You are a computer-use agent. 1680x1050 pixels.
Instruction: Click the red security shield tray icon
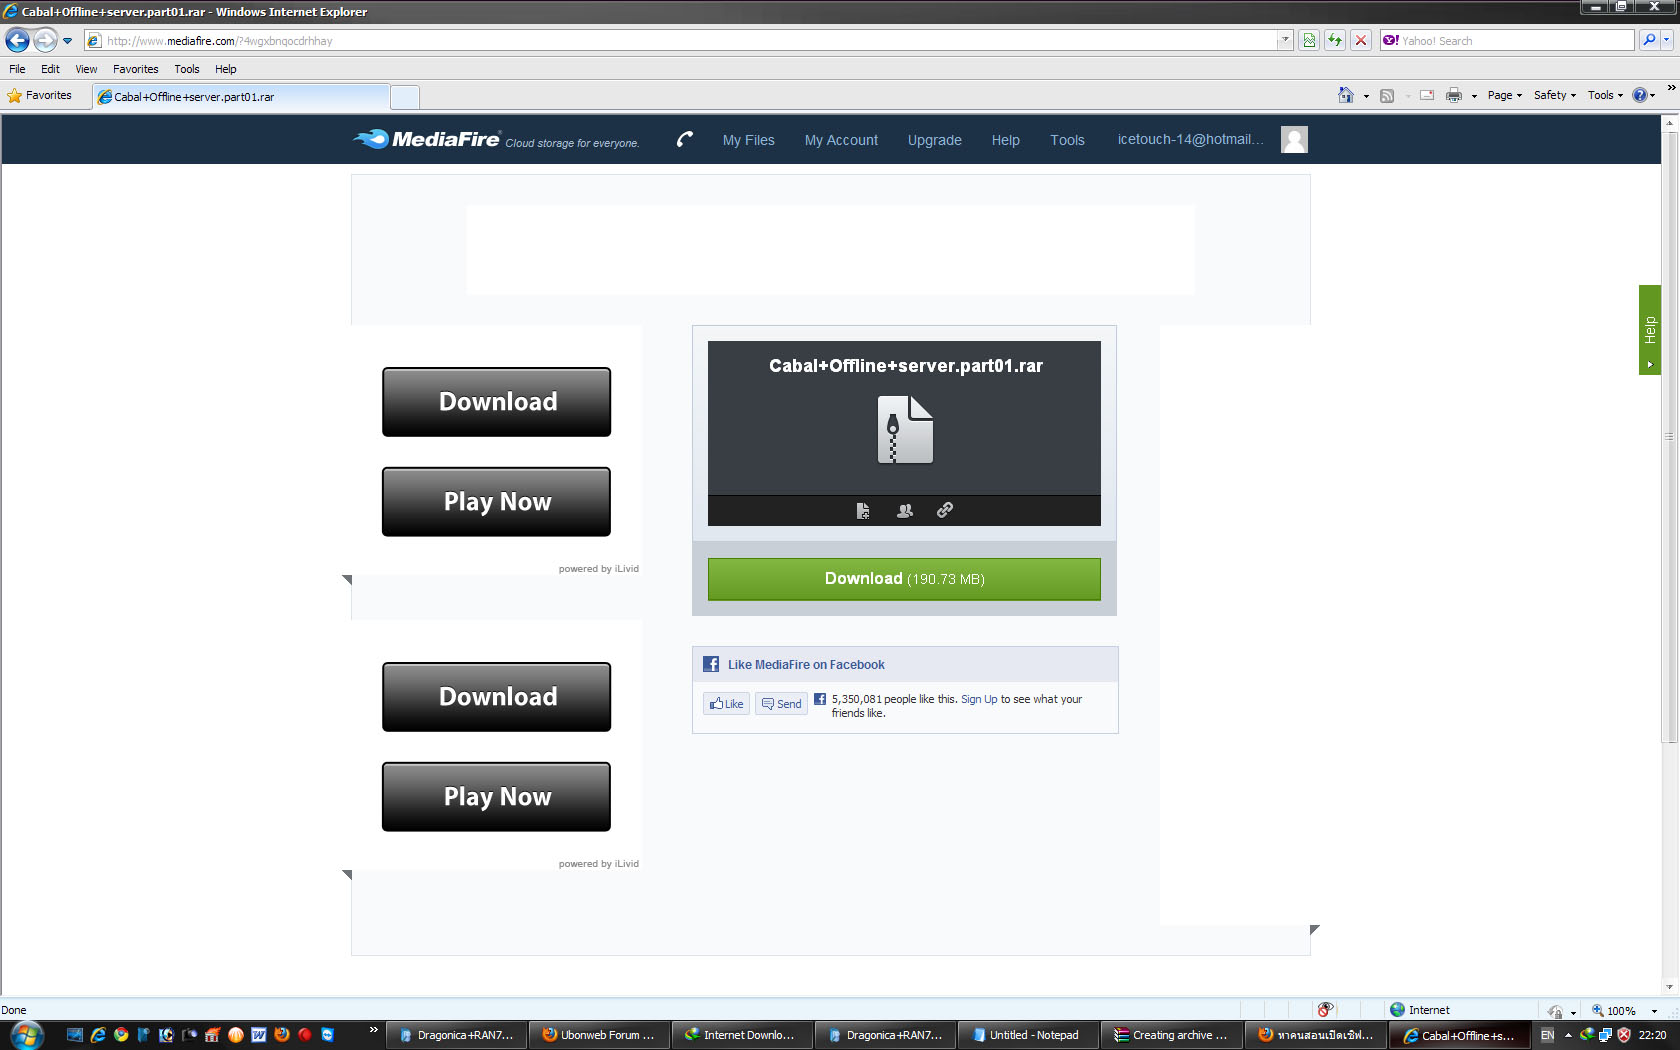[1624, 1035]
